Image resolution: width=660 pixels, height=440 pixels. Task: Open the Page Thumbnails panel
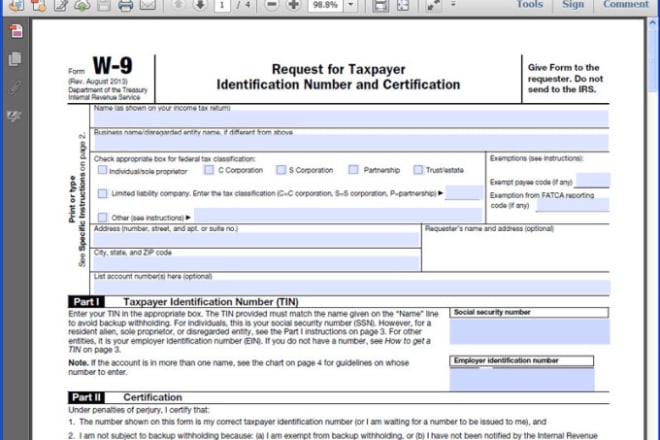15,59
